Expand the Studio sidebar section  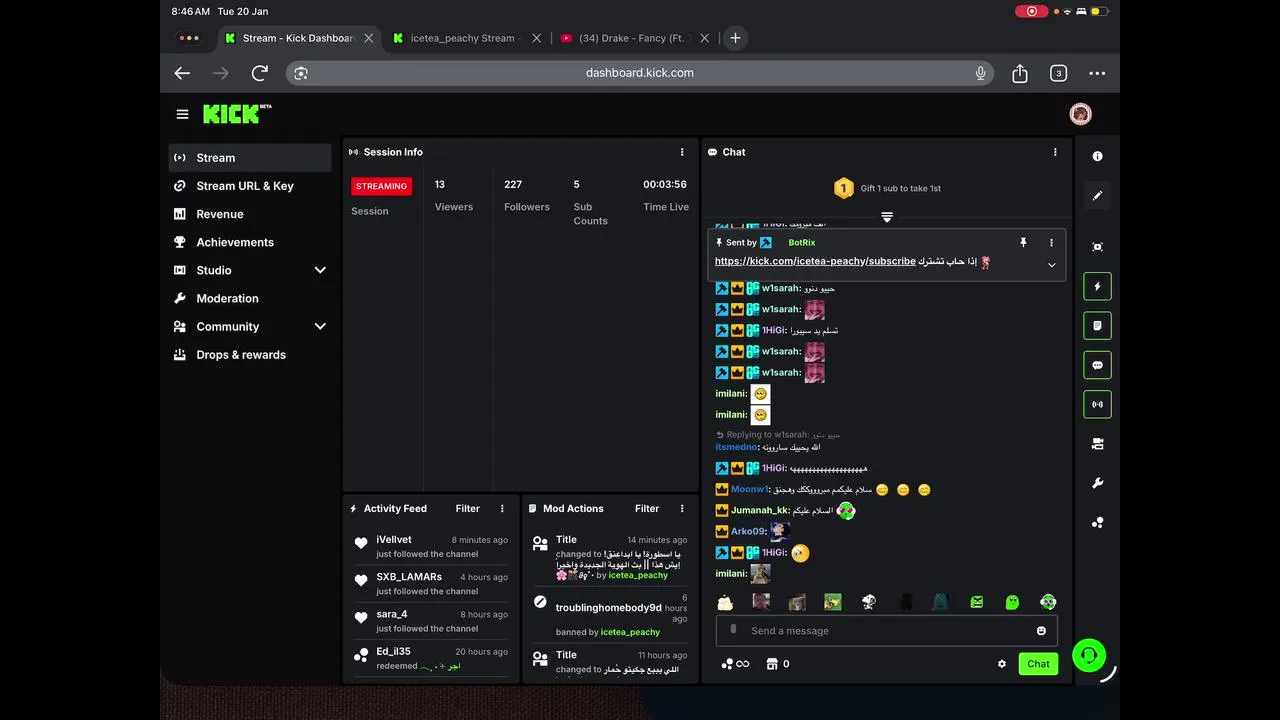click(320, 270)
